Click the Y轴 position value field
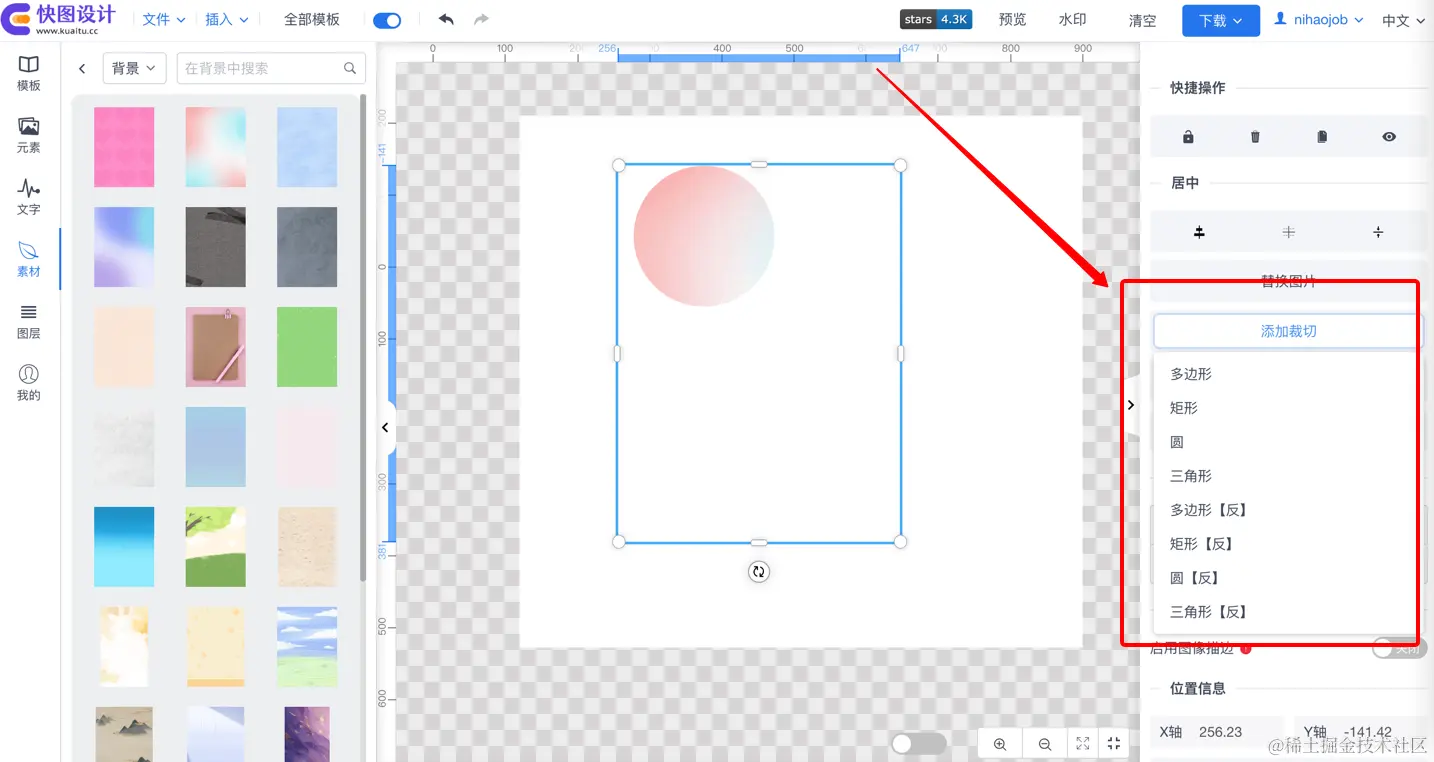Viewport: 1434px width, 762px height. click(x=1361, y=732)
